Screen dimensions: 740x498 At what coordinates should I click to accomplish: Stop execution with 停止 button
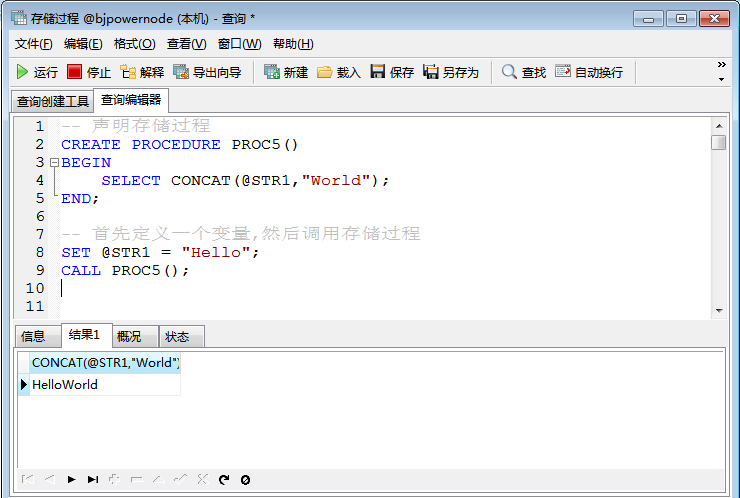pos(89,72)
